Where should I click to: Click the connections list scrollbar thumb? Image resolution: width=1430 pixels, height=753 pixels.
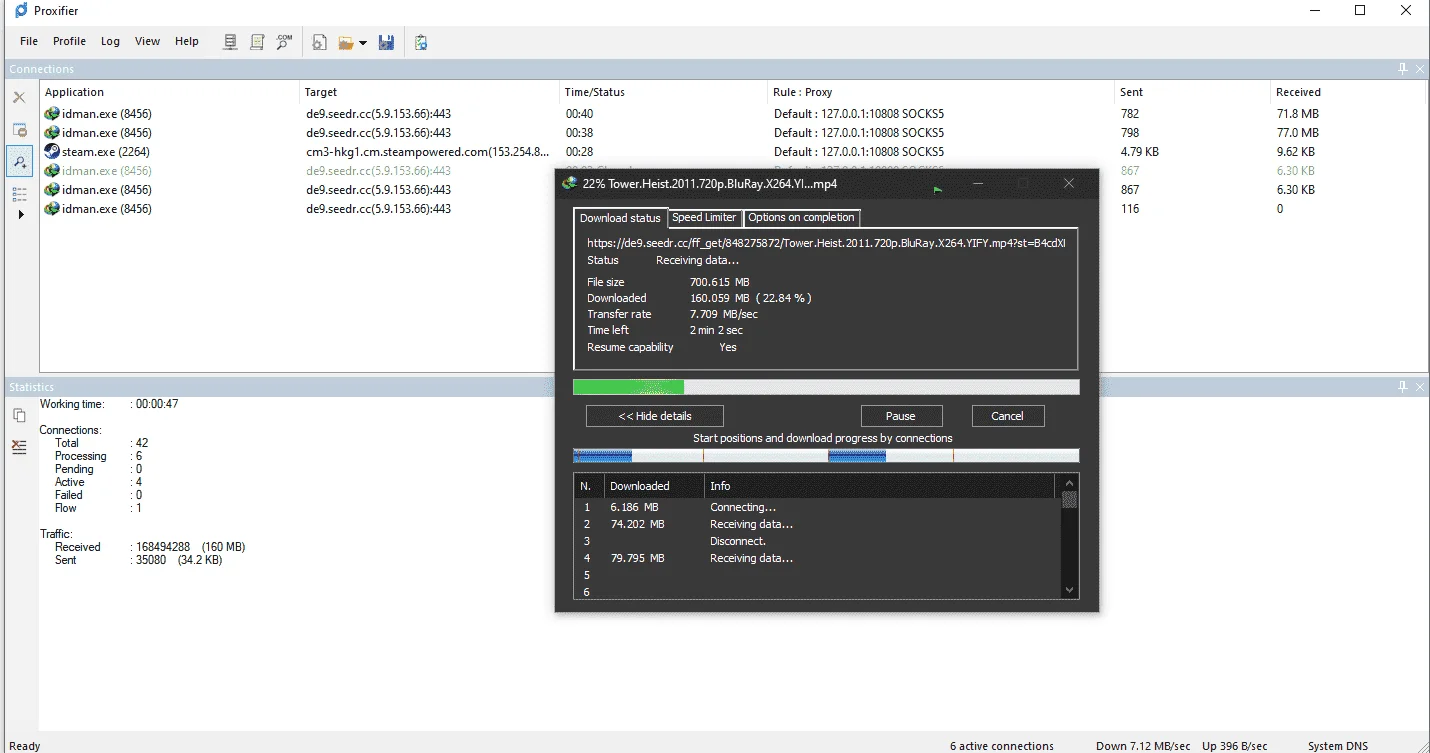1069,499
